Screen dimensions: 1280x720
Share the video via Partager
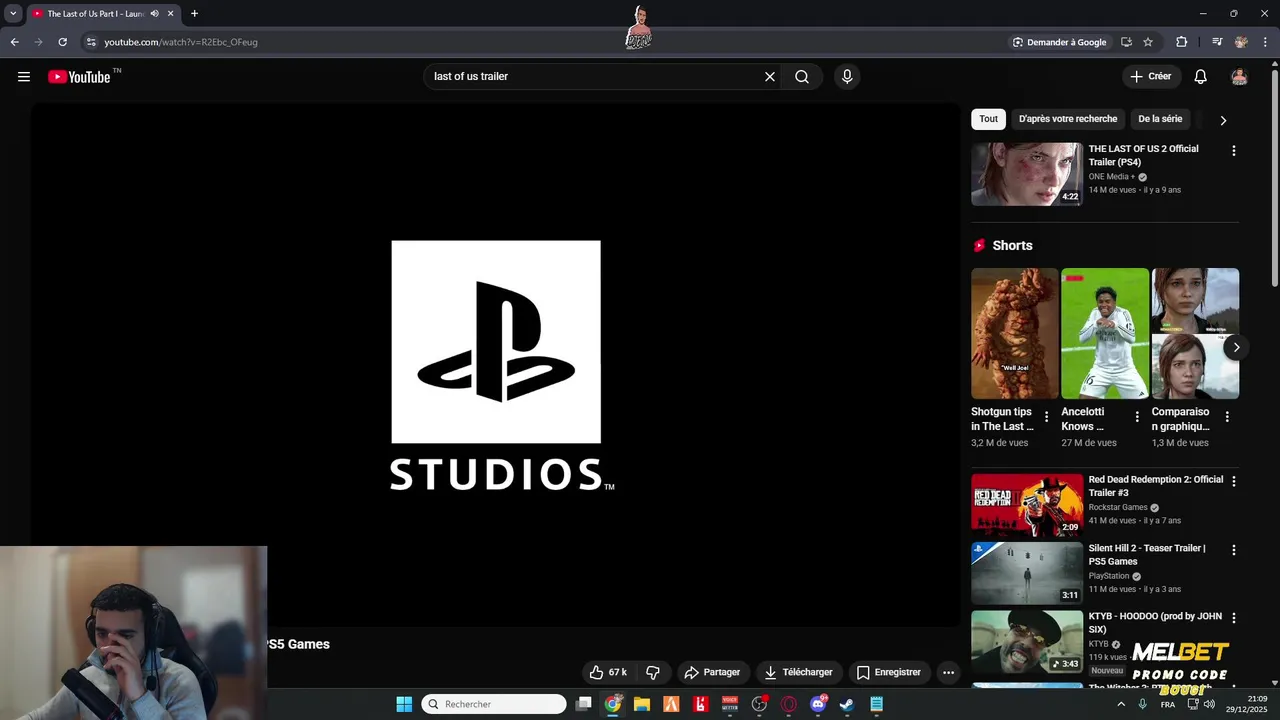[x=712, y=672]
